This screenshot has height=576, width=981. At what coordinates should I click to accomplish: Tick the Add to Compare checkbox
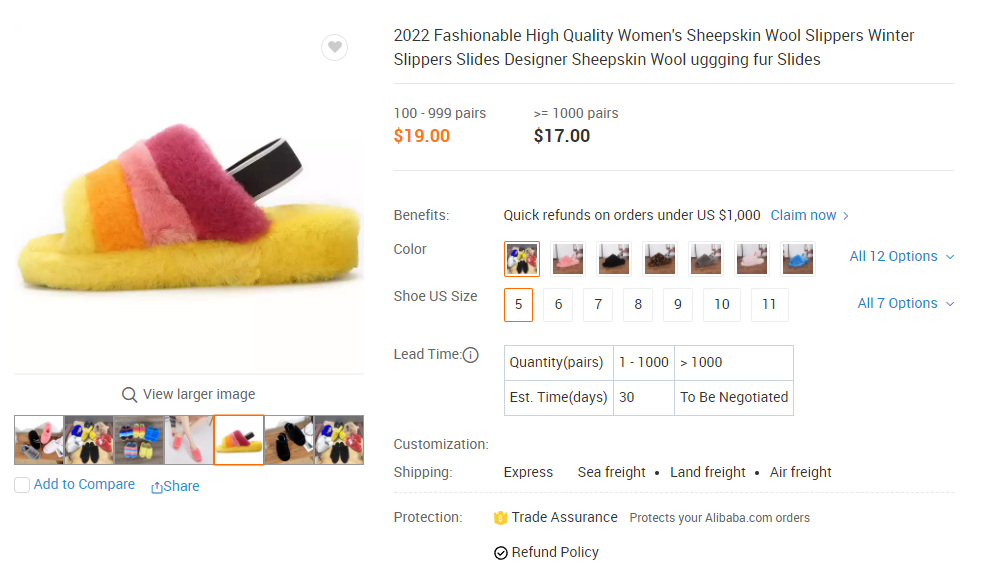point(22,485)
